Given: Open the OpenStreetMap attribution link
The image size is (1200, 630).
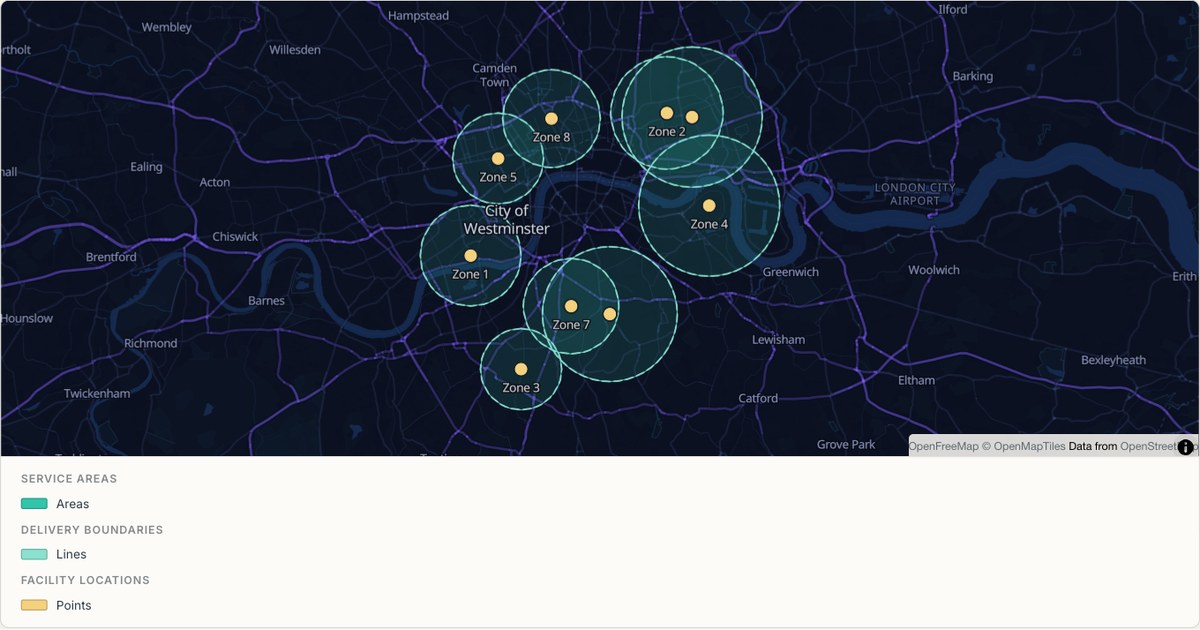Looking at the screenshot, I should point(1158,446).
